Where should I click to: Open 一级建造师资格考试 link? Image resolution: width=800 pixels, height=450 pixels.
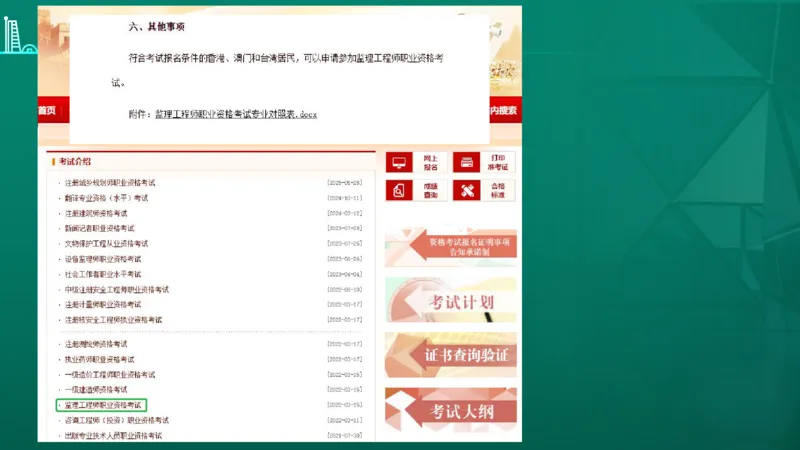coord(96,390)
